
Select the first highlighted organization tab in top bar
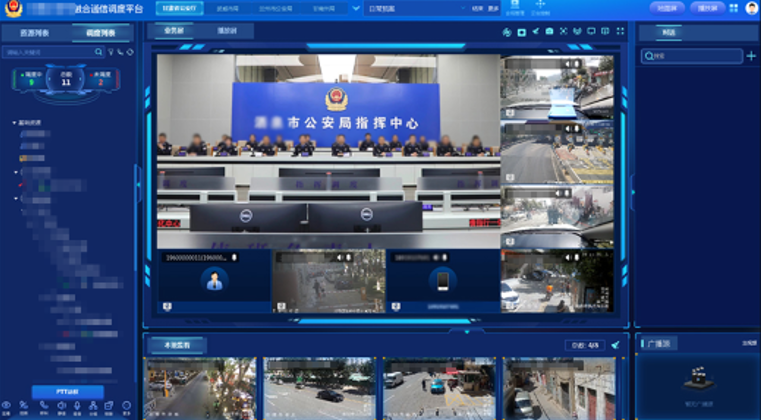point(180,8)
